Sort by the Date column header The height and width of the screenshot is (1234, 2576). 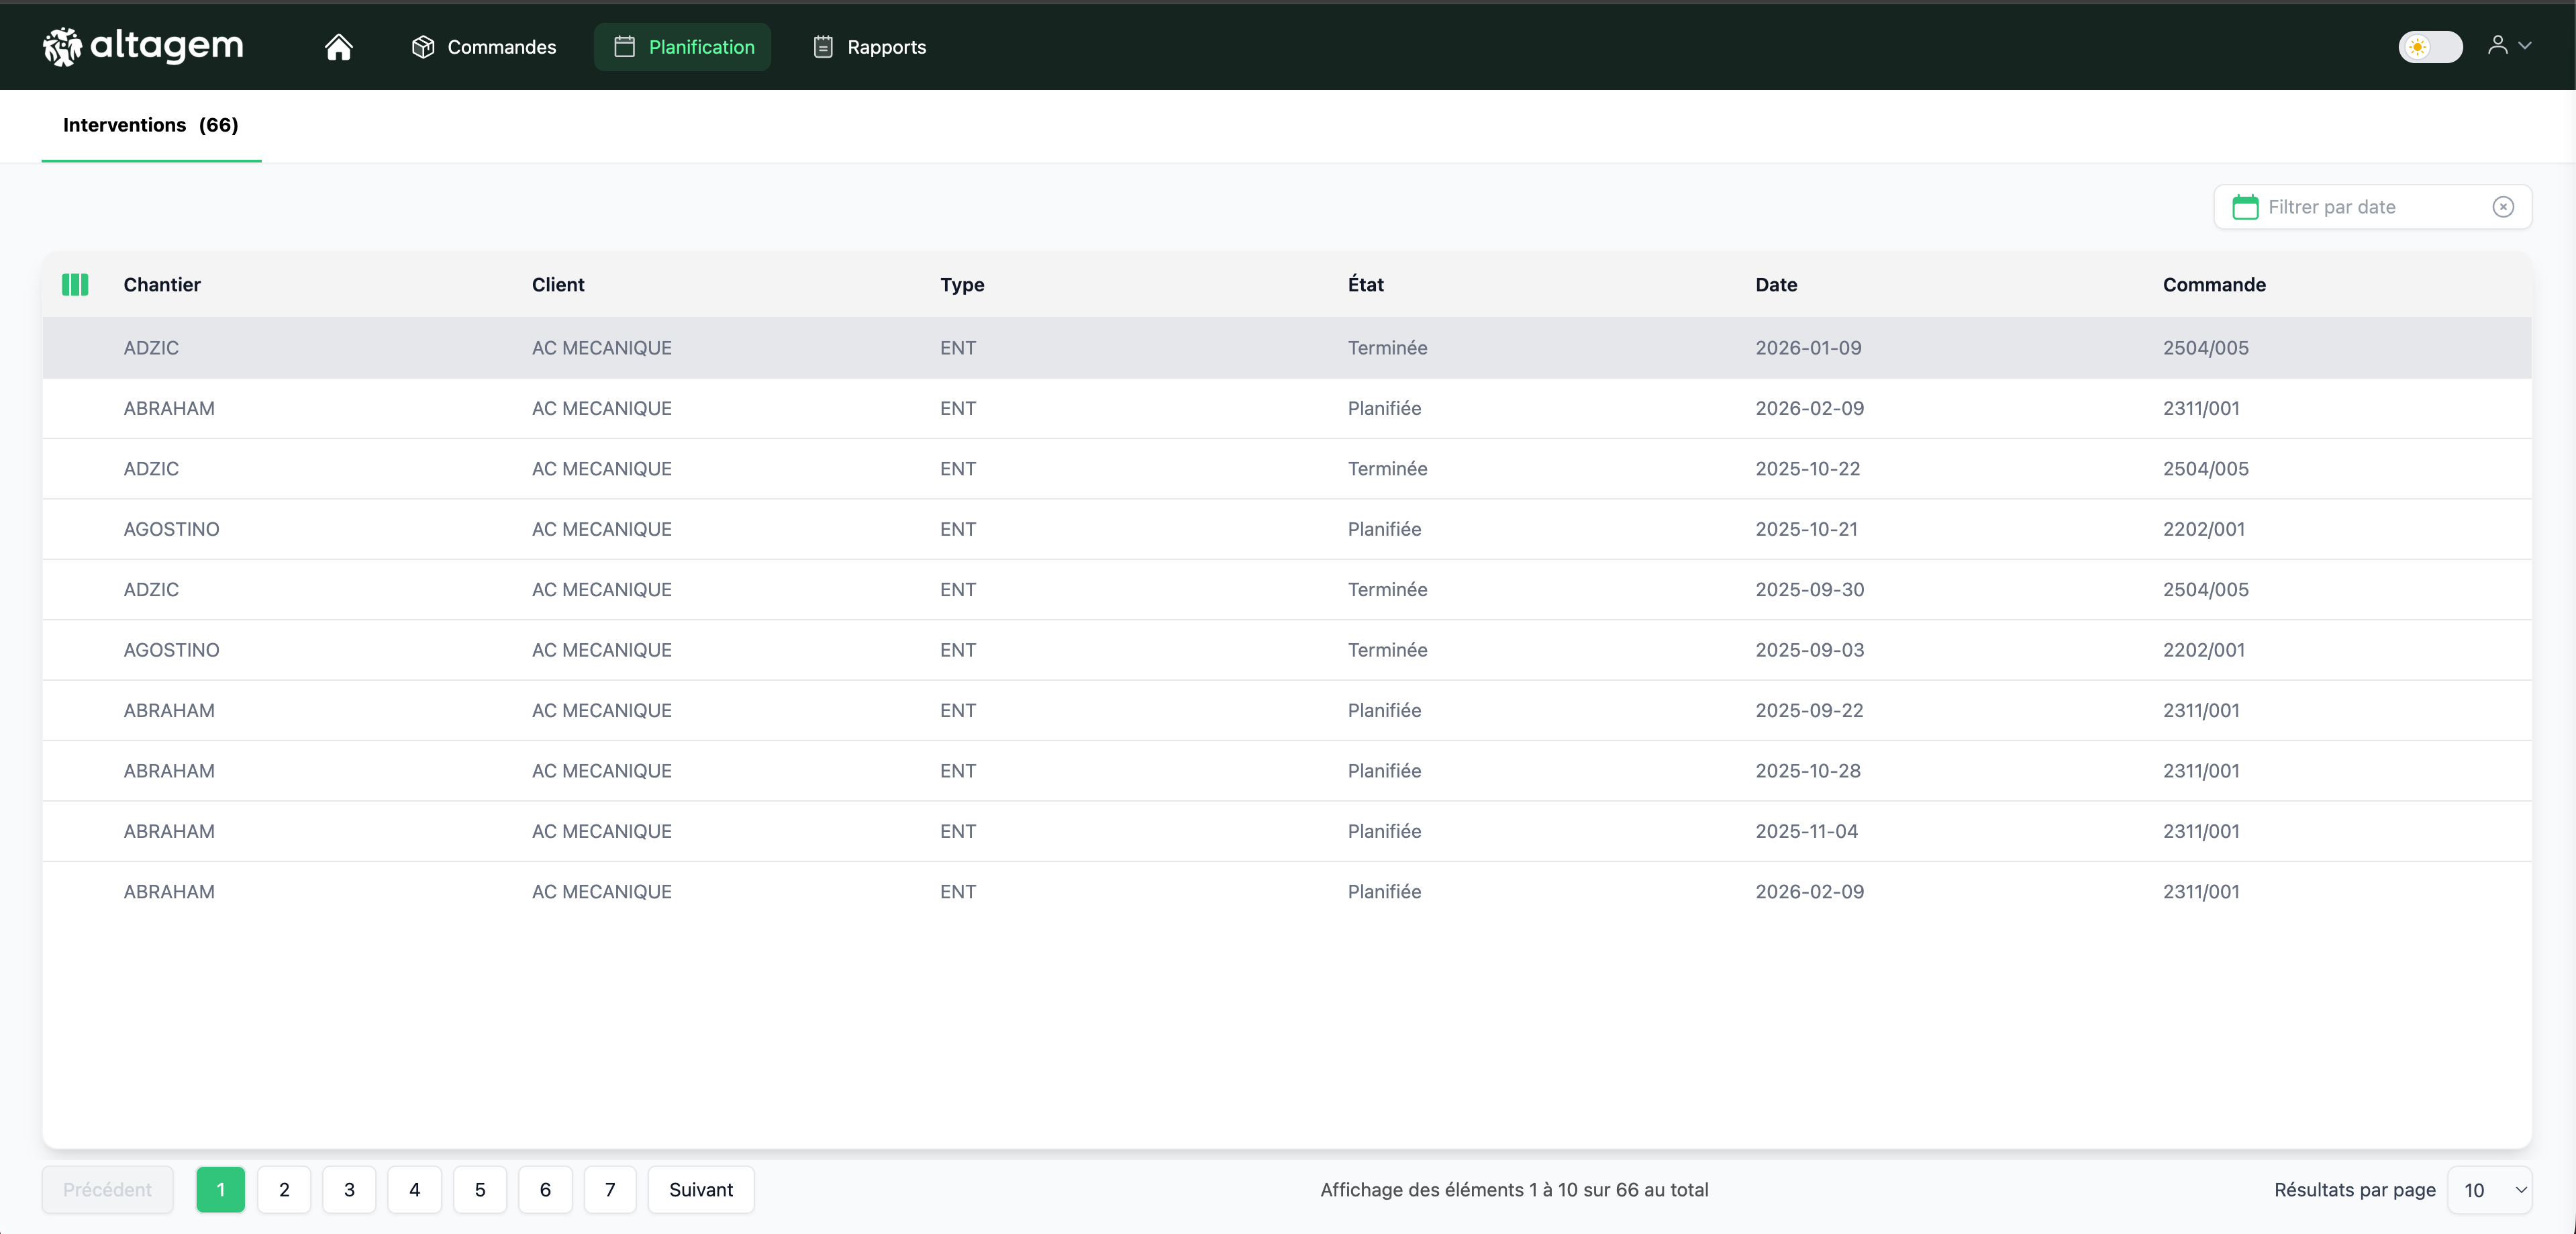pyautogui.click(x=1776, y=285)
